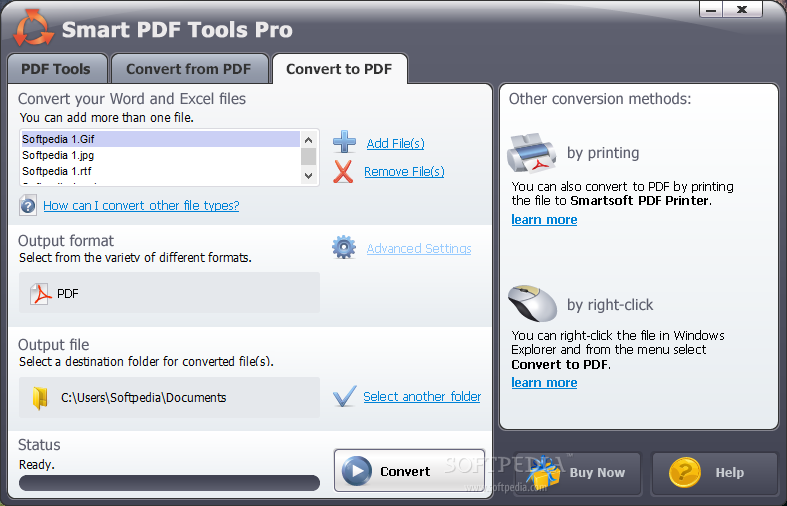Click the printer icon for by printing

(532, 153)
